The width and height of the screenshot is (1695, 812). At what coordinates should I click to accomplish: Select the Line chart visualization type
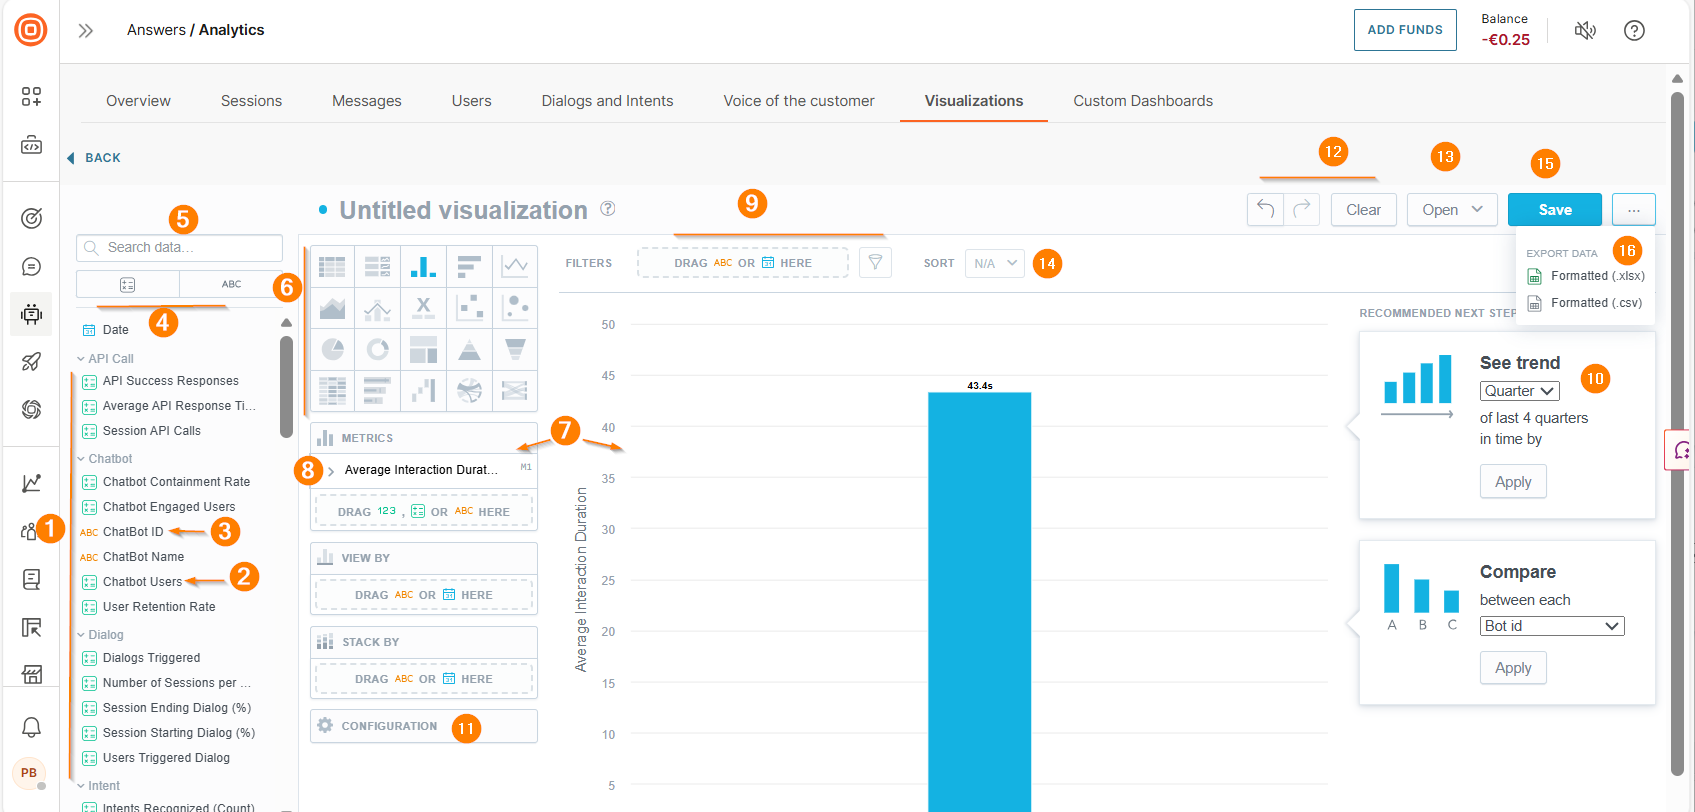[x=515, y=266]
